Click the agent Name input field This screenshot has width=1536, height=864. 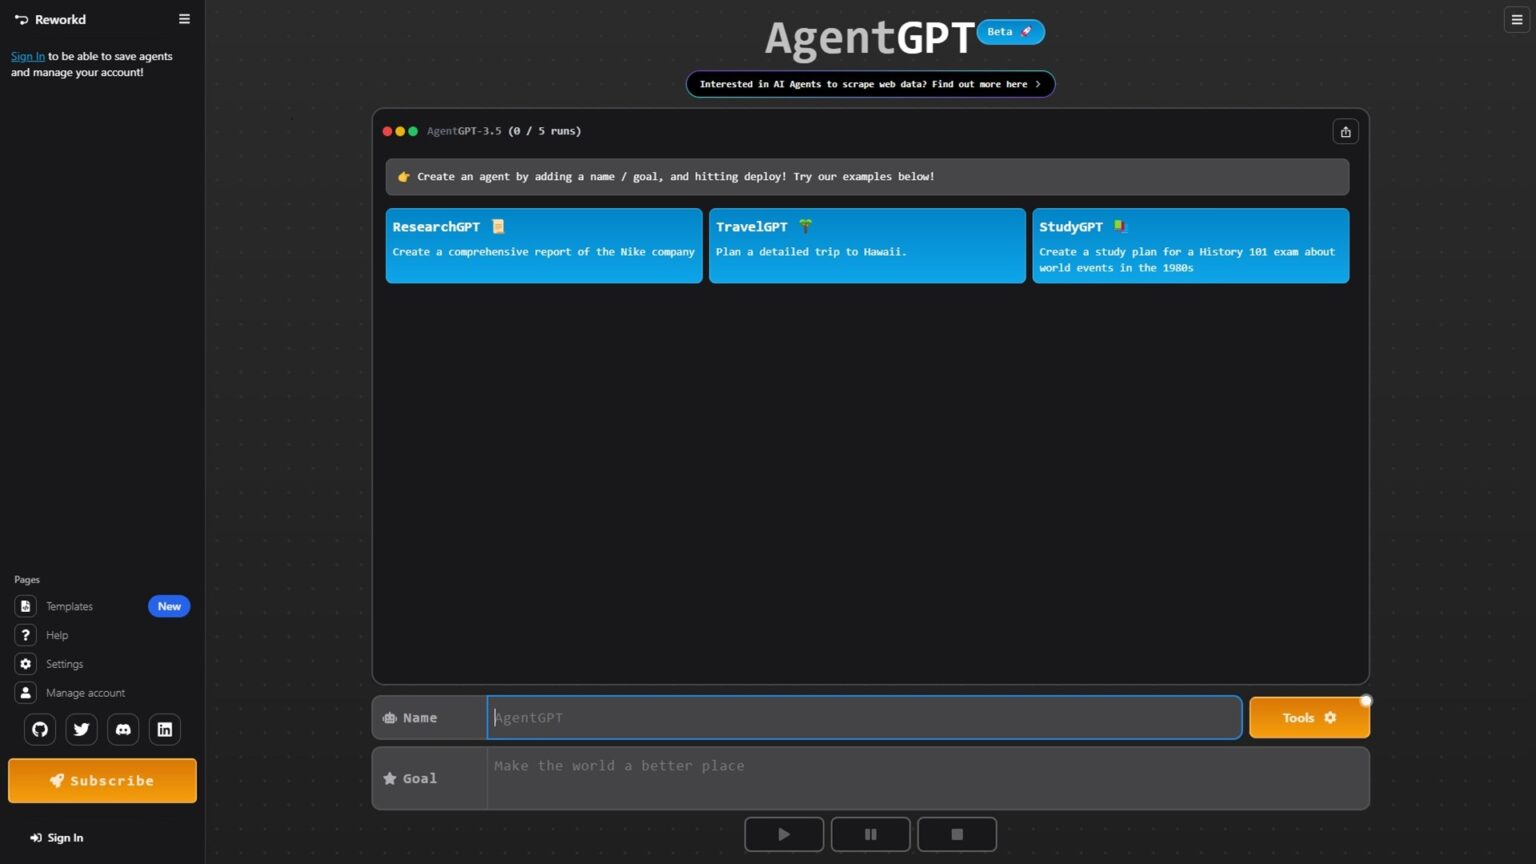point(863,717)
